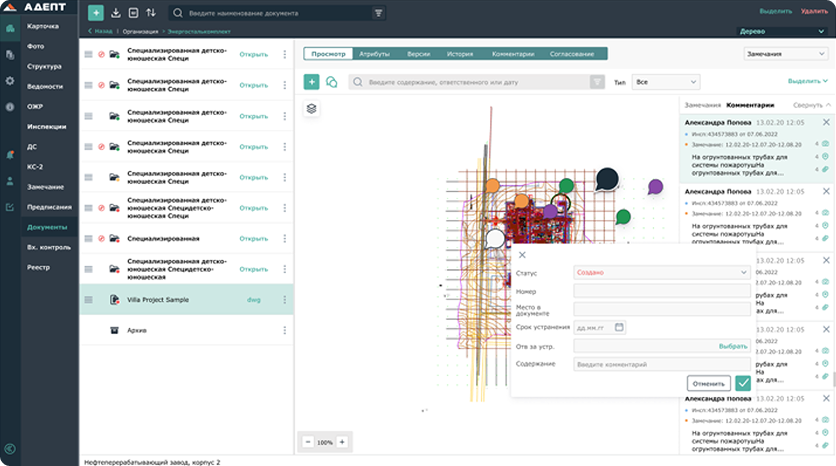
Task: Open Структура in sidebar menu
Action: pyautogui.click(x=44, y=66)
